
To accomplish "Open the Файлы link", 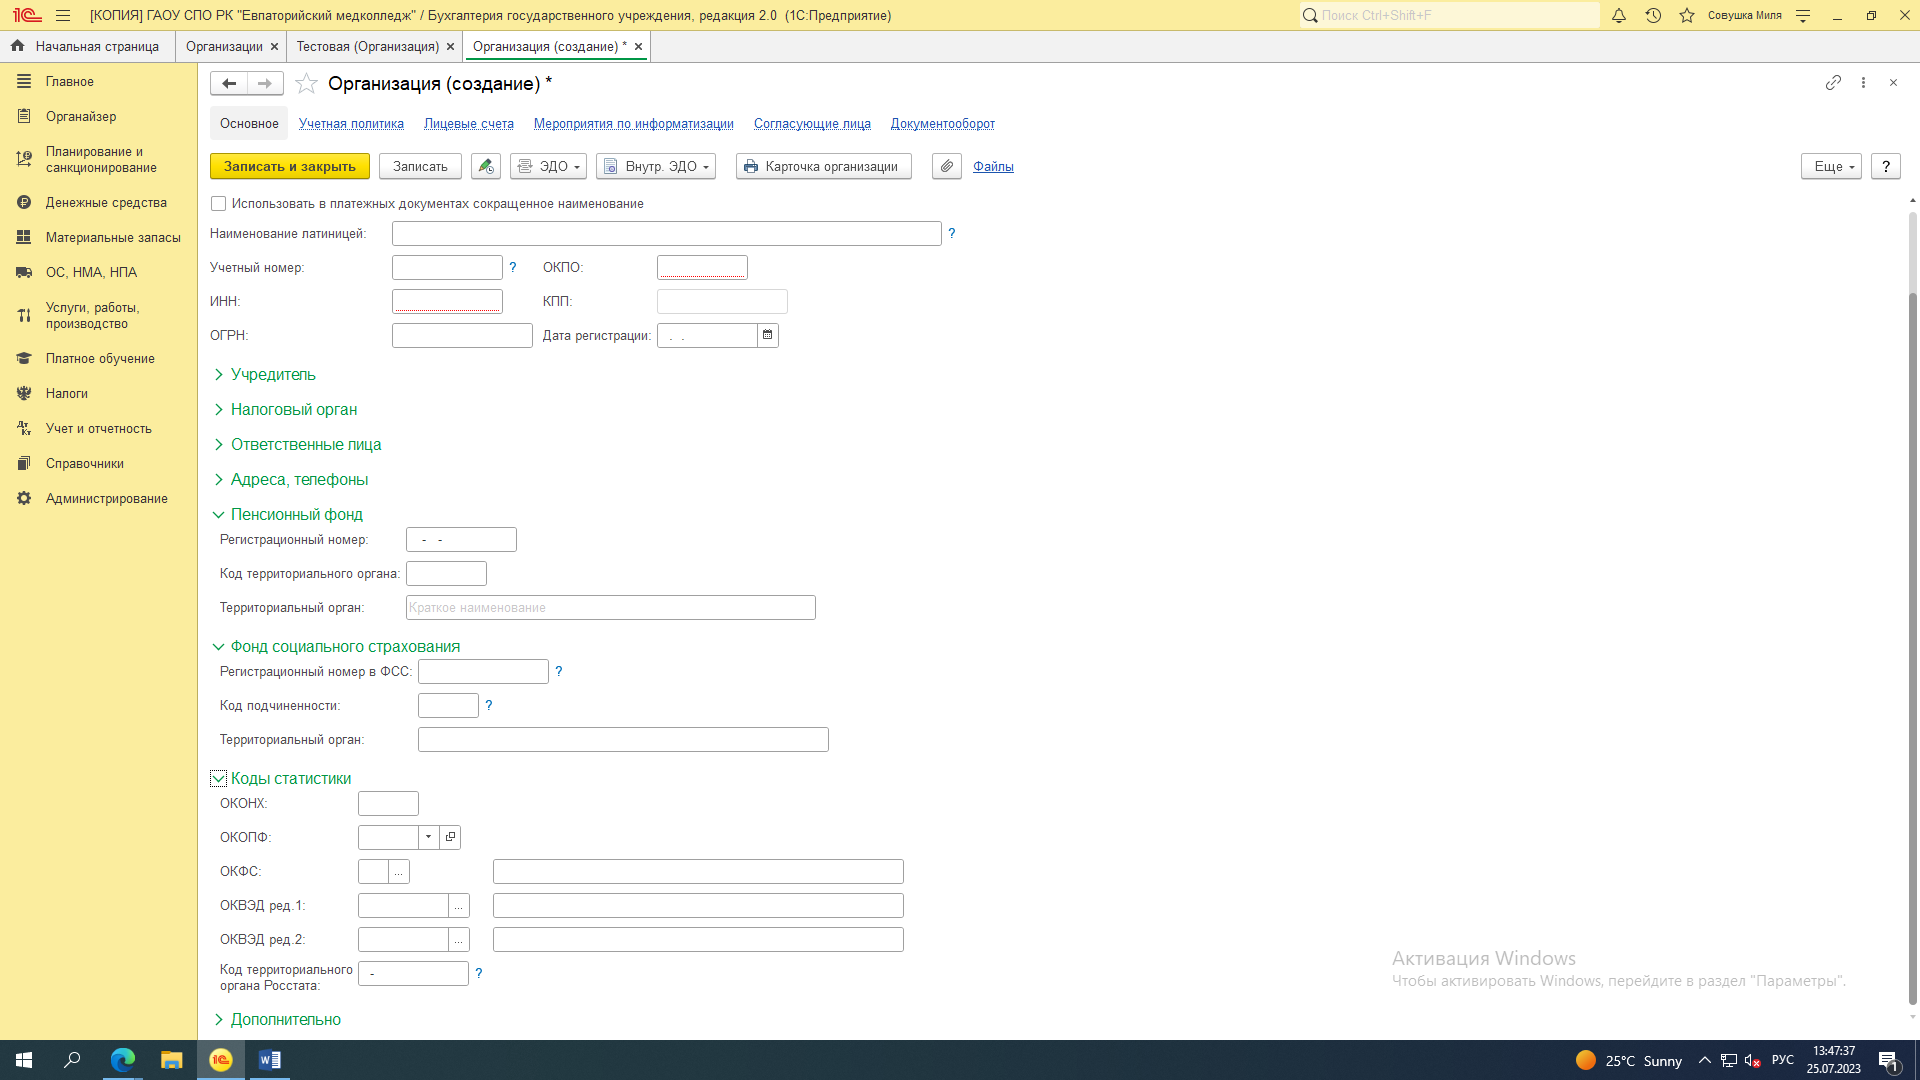I will [993, 166].
